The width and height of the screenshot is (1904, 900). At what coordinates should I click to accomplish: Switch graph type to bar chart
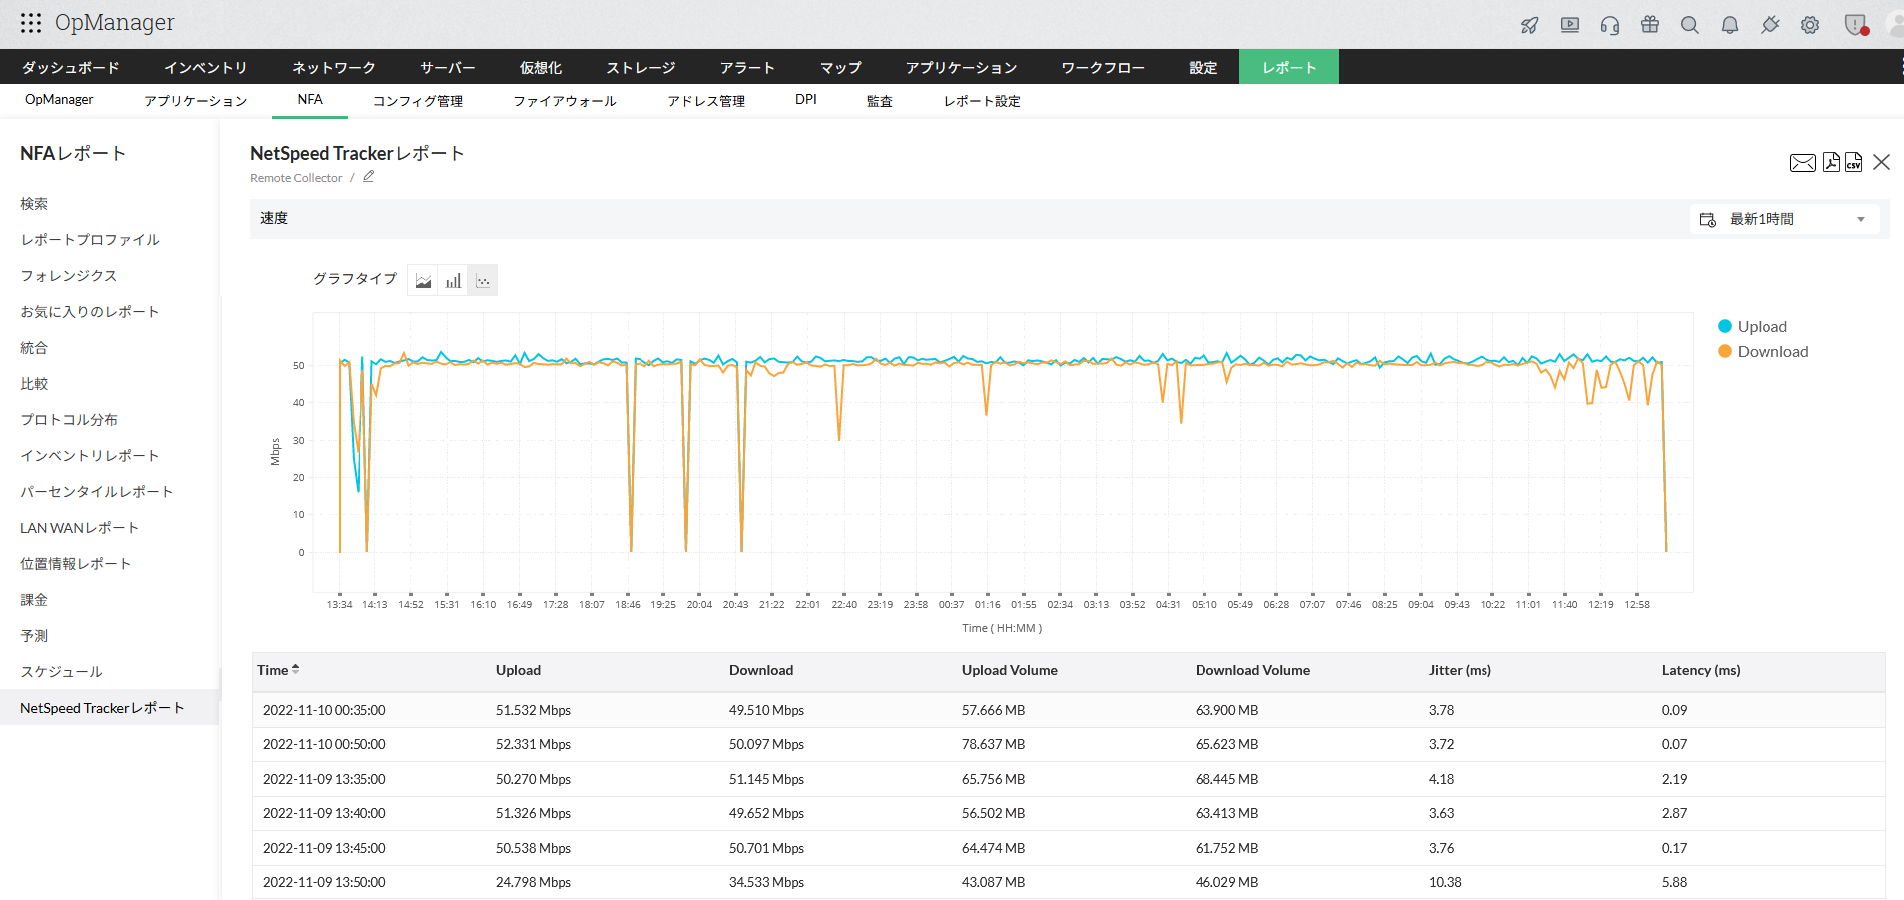(x=453, y=281)
